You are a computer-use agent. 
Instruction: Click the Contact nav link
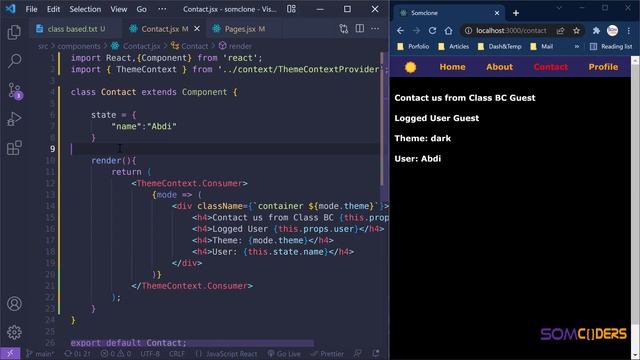pyautogui.click(x=551, y=67)
